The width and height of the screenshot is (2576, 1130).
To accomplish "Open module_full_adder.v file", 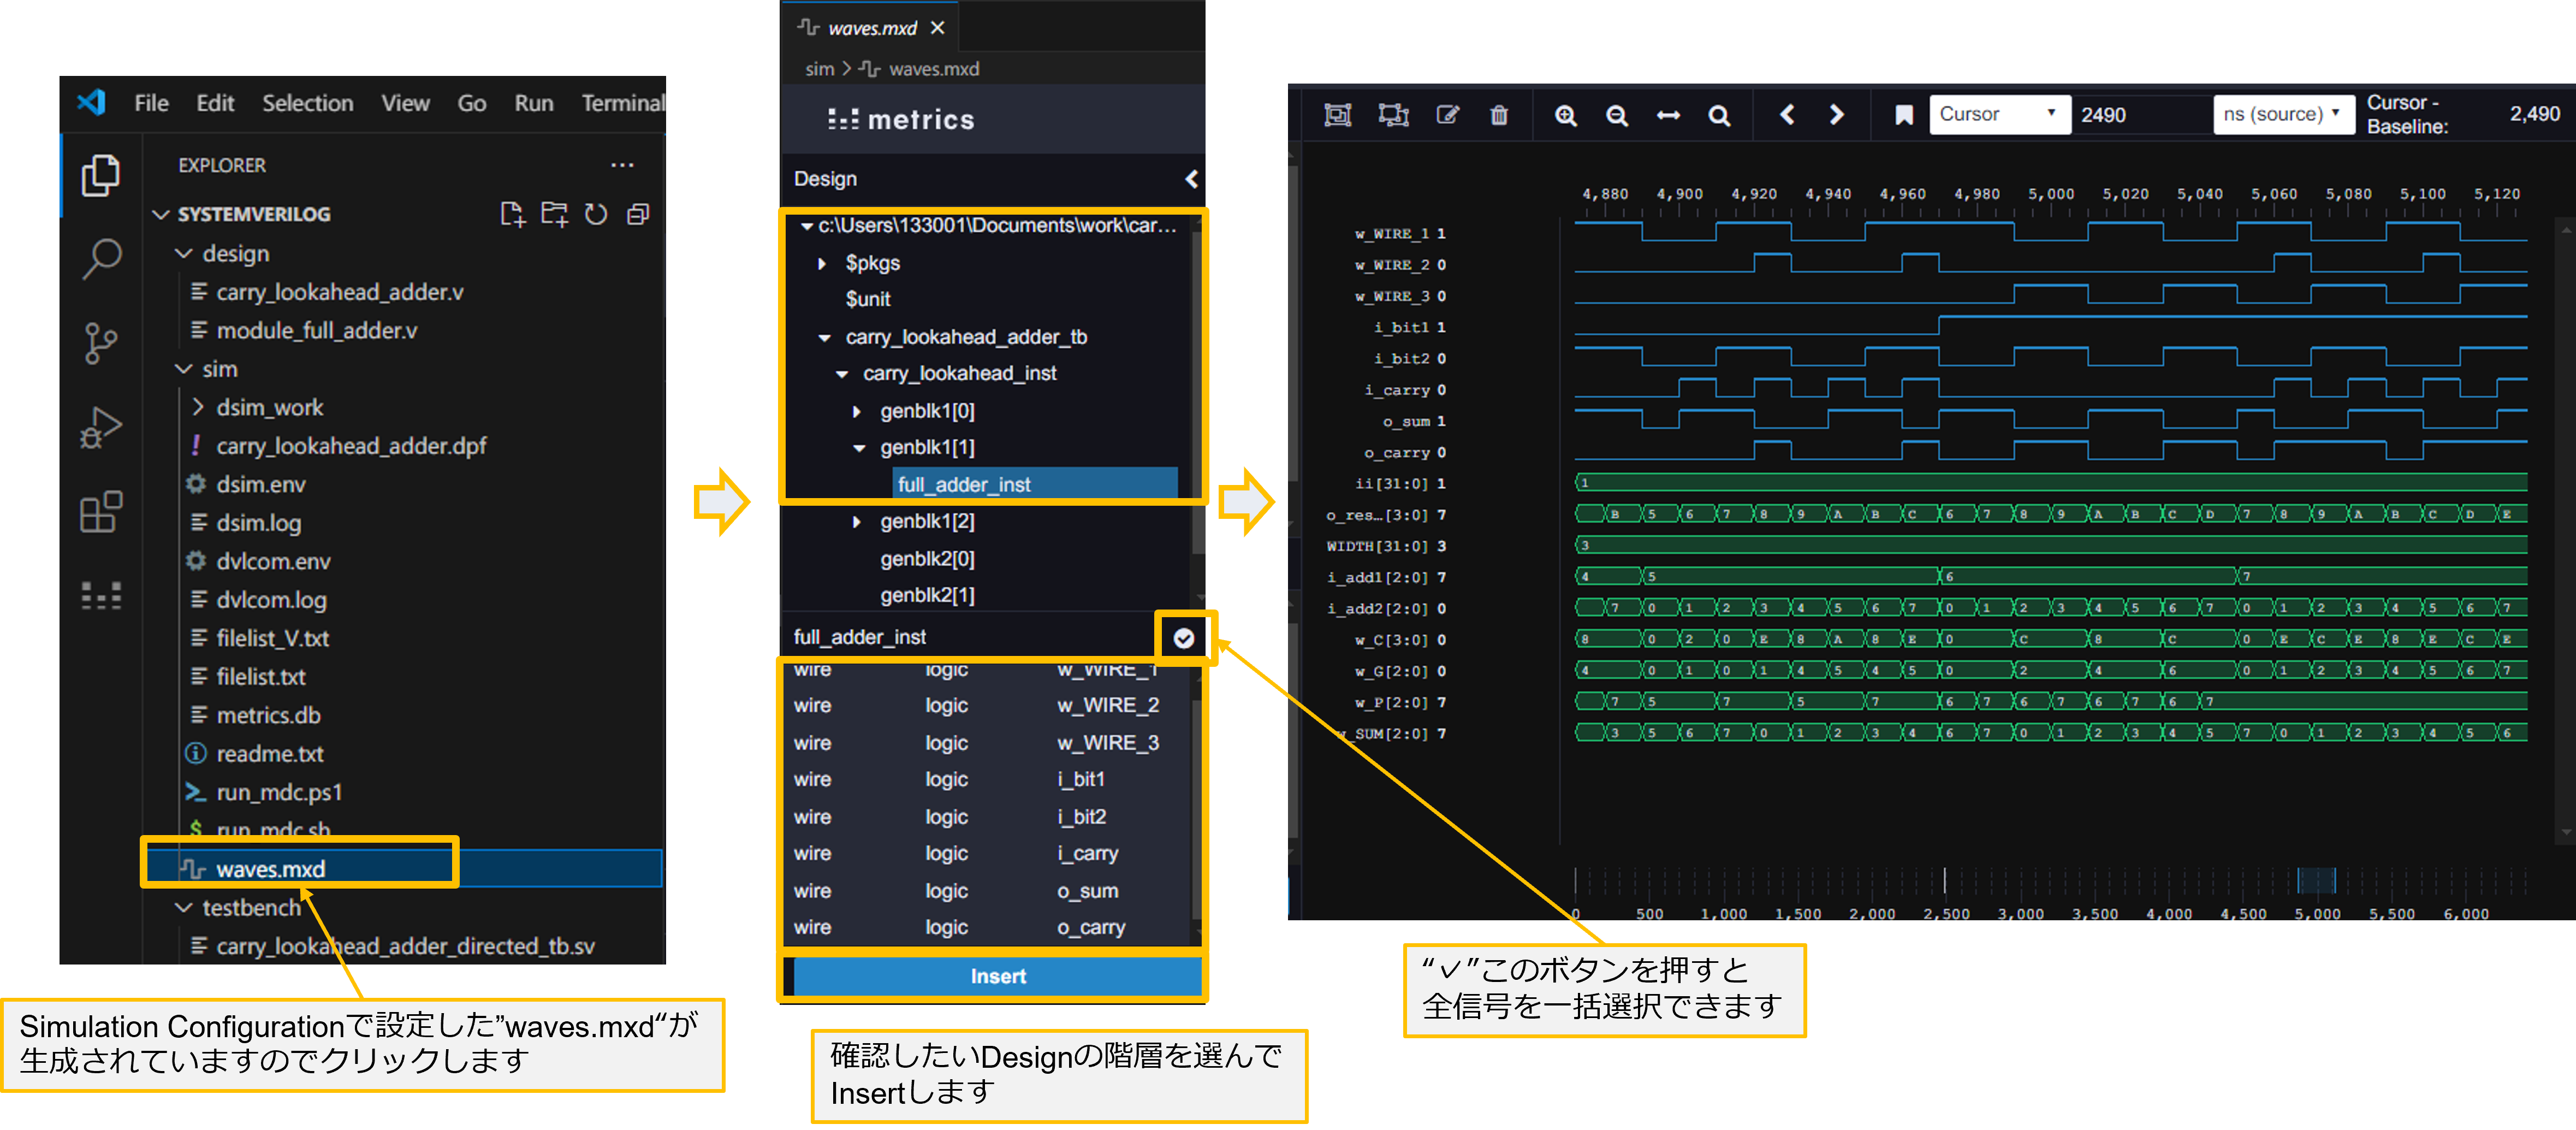I will [316, 330].
